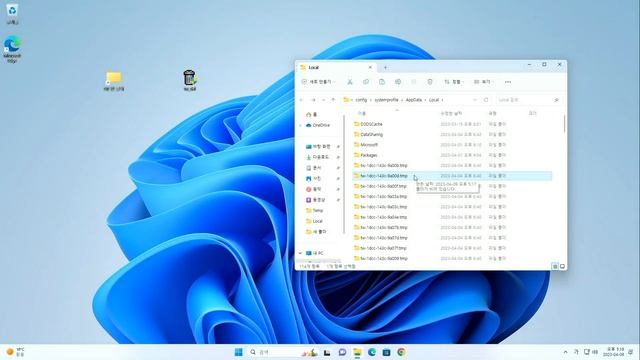Select the Local tab in Explorer

(336, 67)
